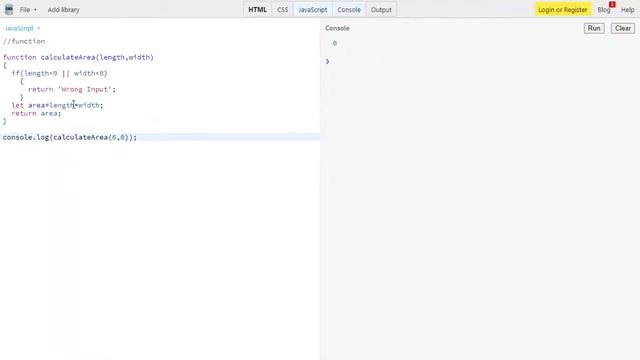640x360 pixels.
Task: Run the code in the console
Action: click(594, 28)
